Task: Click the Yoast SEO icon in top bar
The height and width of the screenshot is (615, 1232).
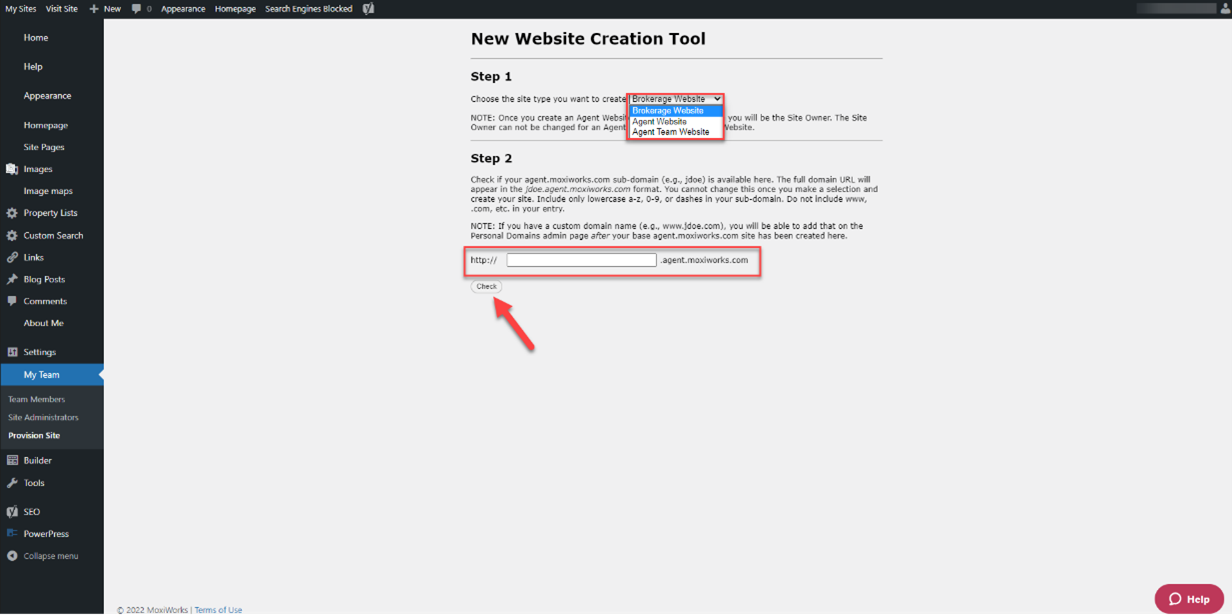Action: 368,9
